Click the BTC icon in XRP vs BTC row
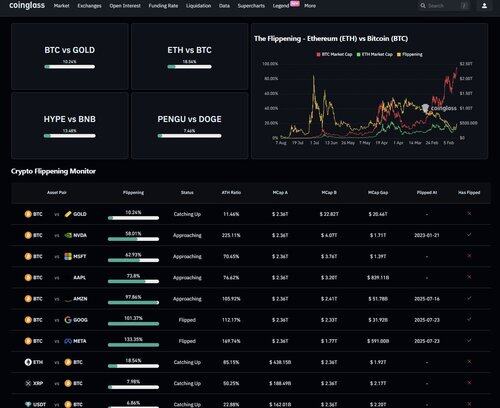This screenshot has width=500, height=408. pos(68,383)
